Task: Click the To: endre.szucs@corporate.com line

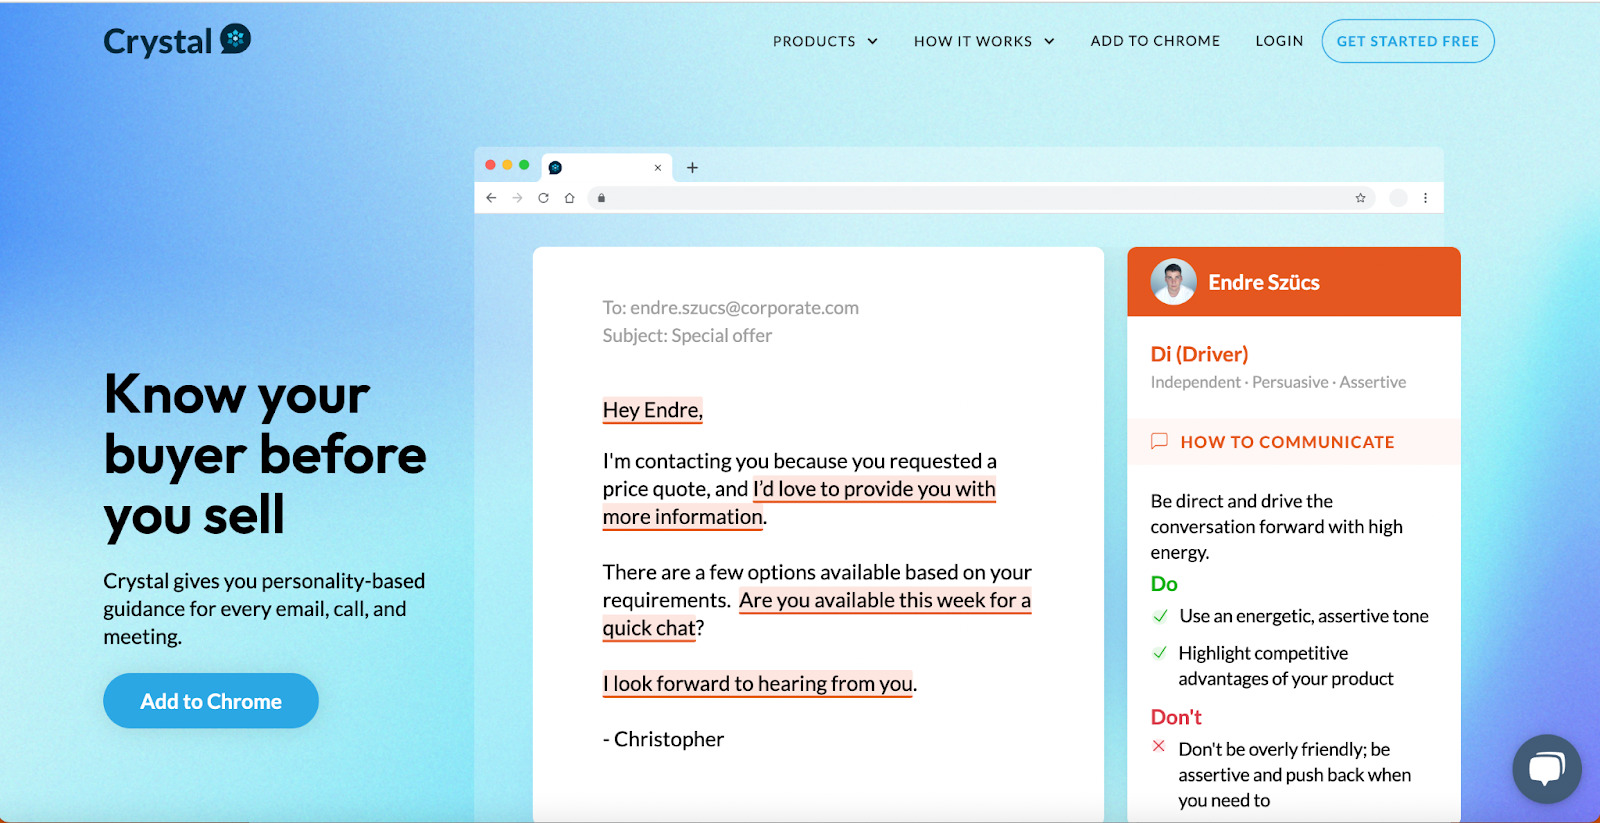Action: 731,308
